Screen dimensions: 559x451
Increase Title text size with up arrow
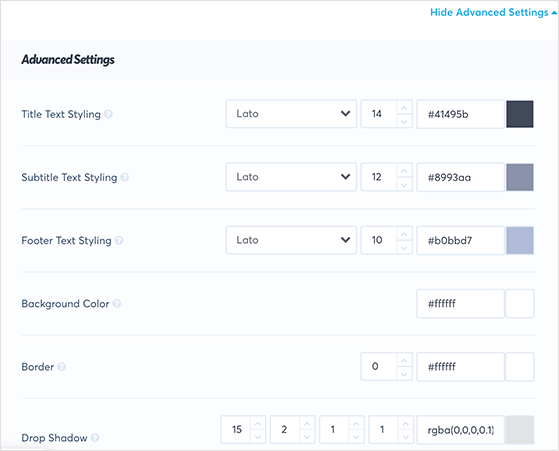pyautogui.click(x=404, y=107)
